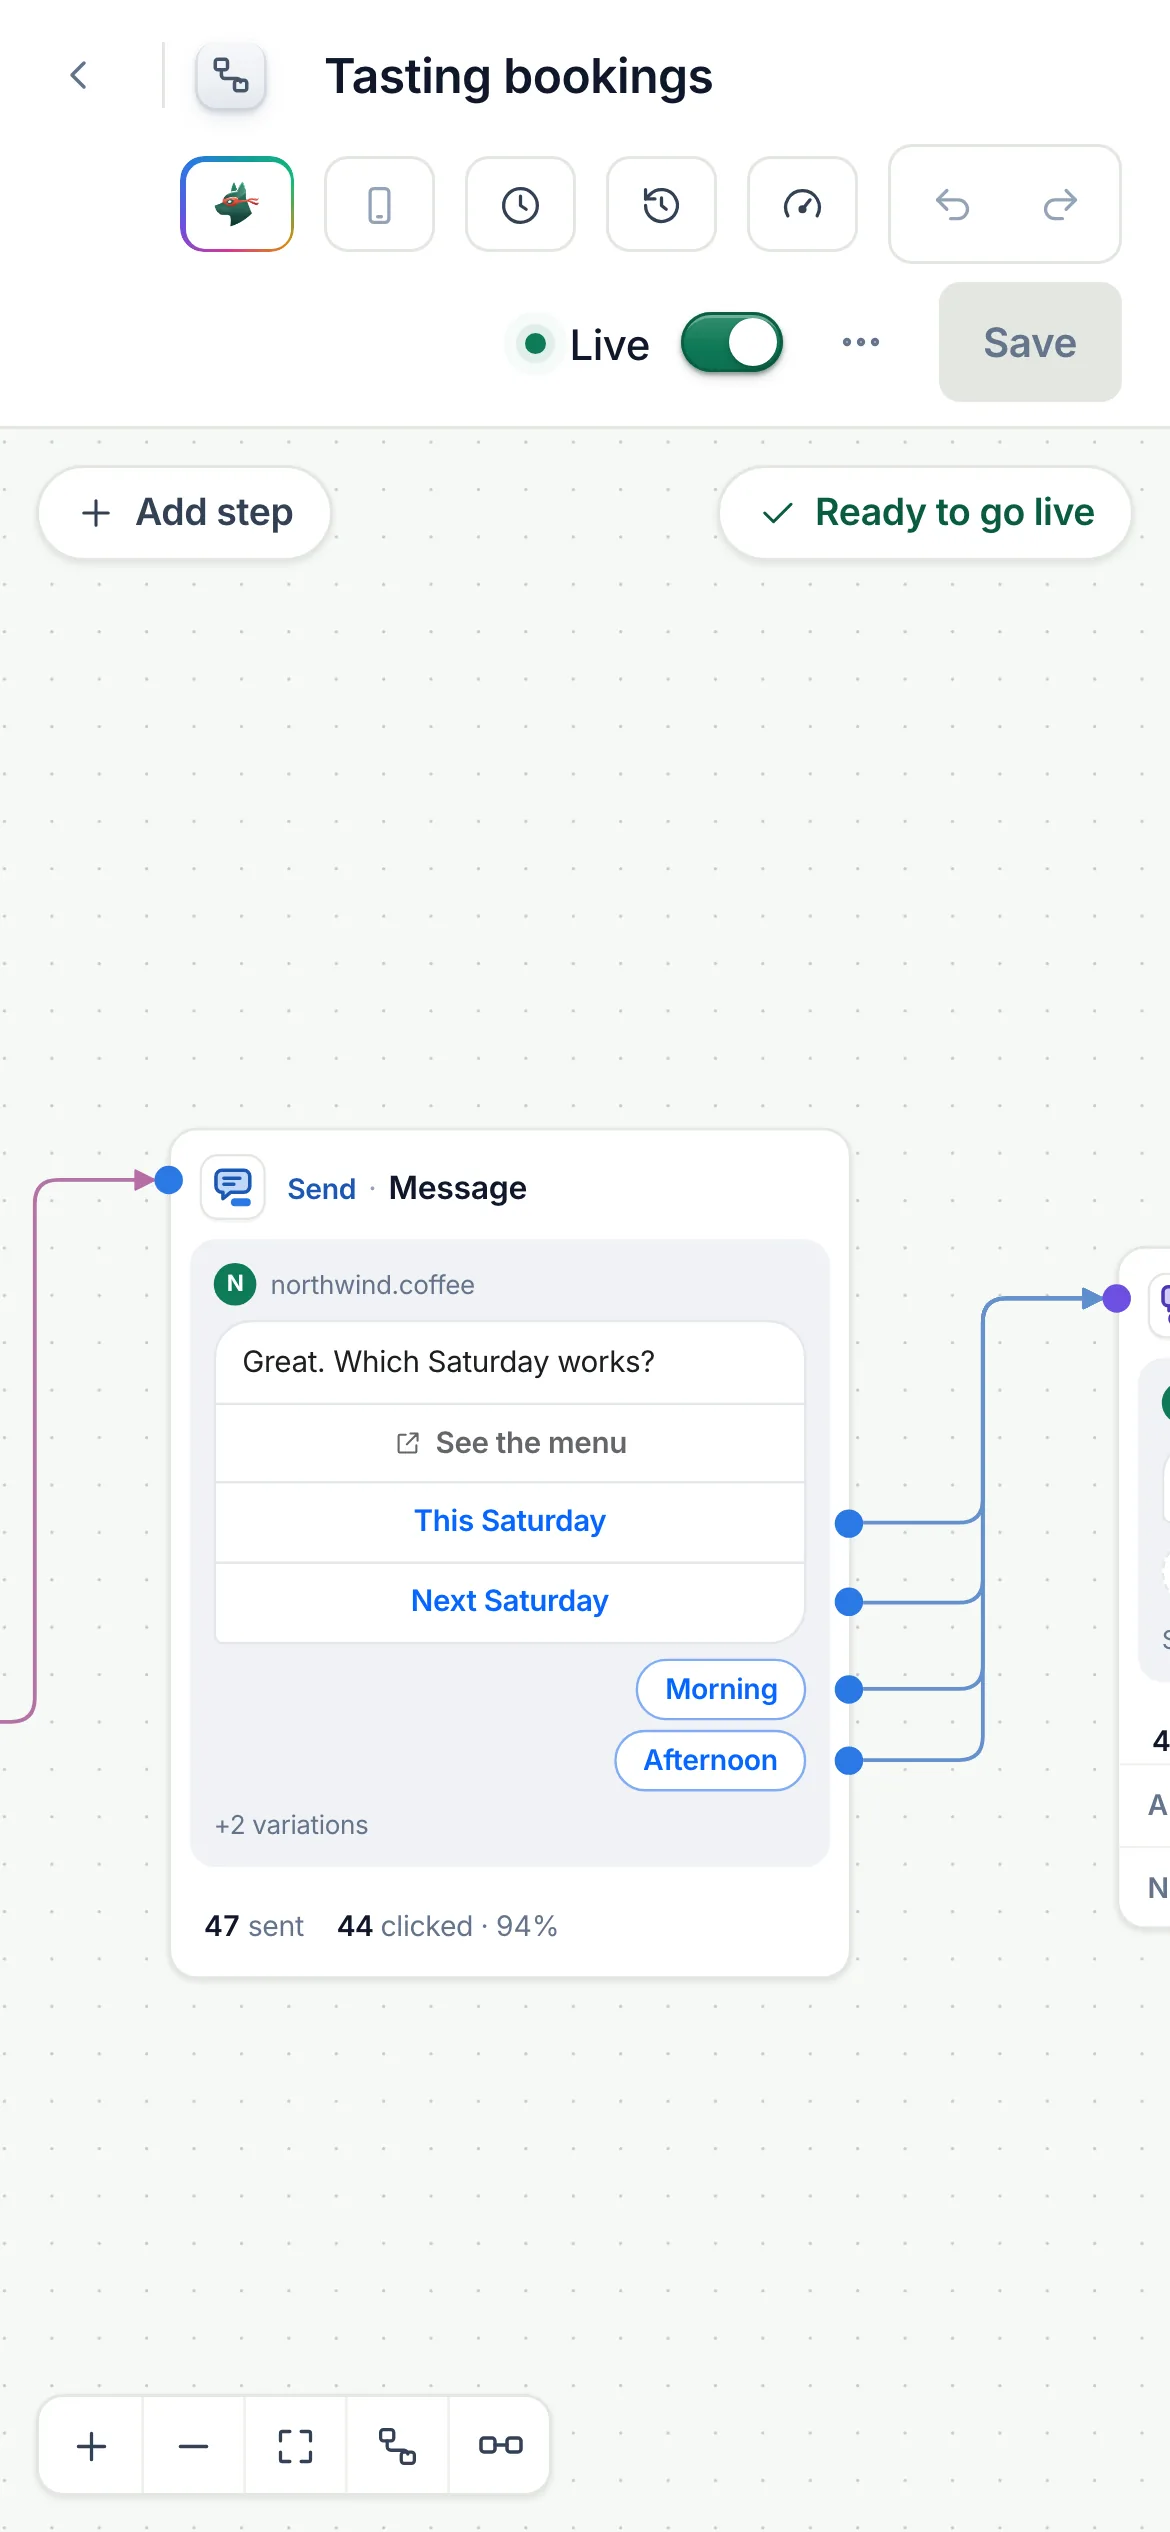Click the green N sender avatar
The height and width of the screenshot is (2532, 1170).
pos(235,1283)
